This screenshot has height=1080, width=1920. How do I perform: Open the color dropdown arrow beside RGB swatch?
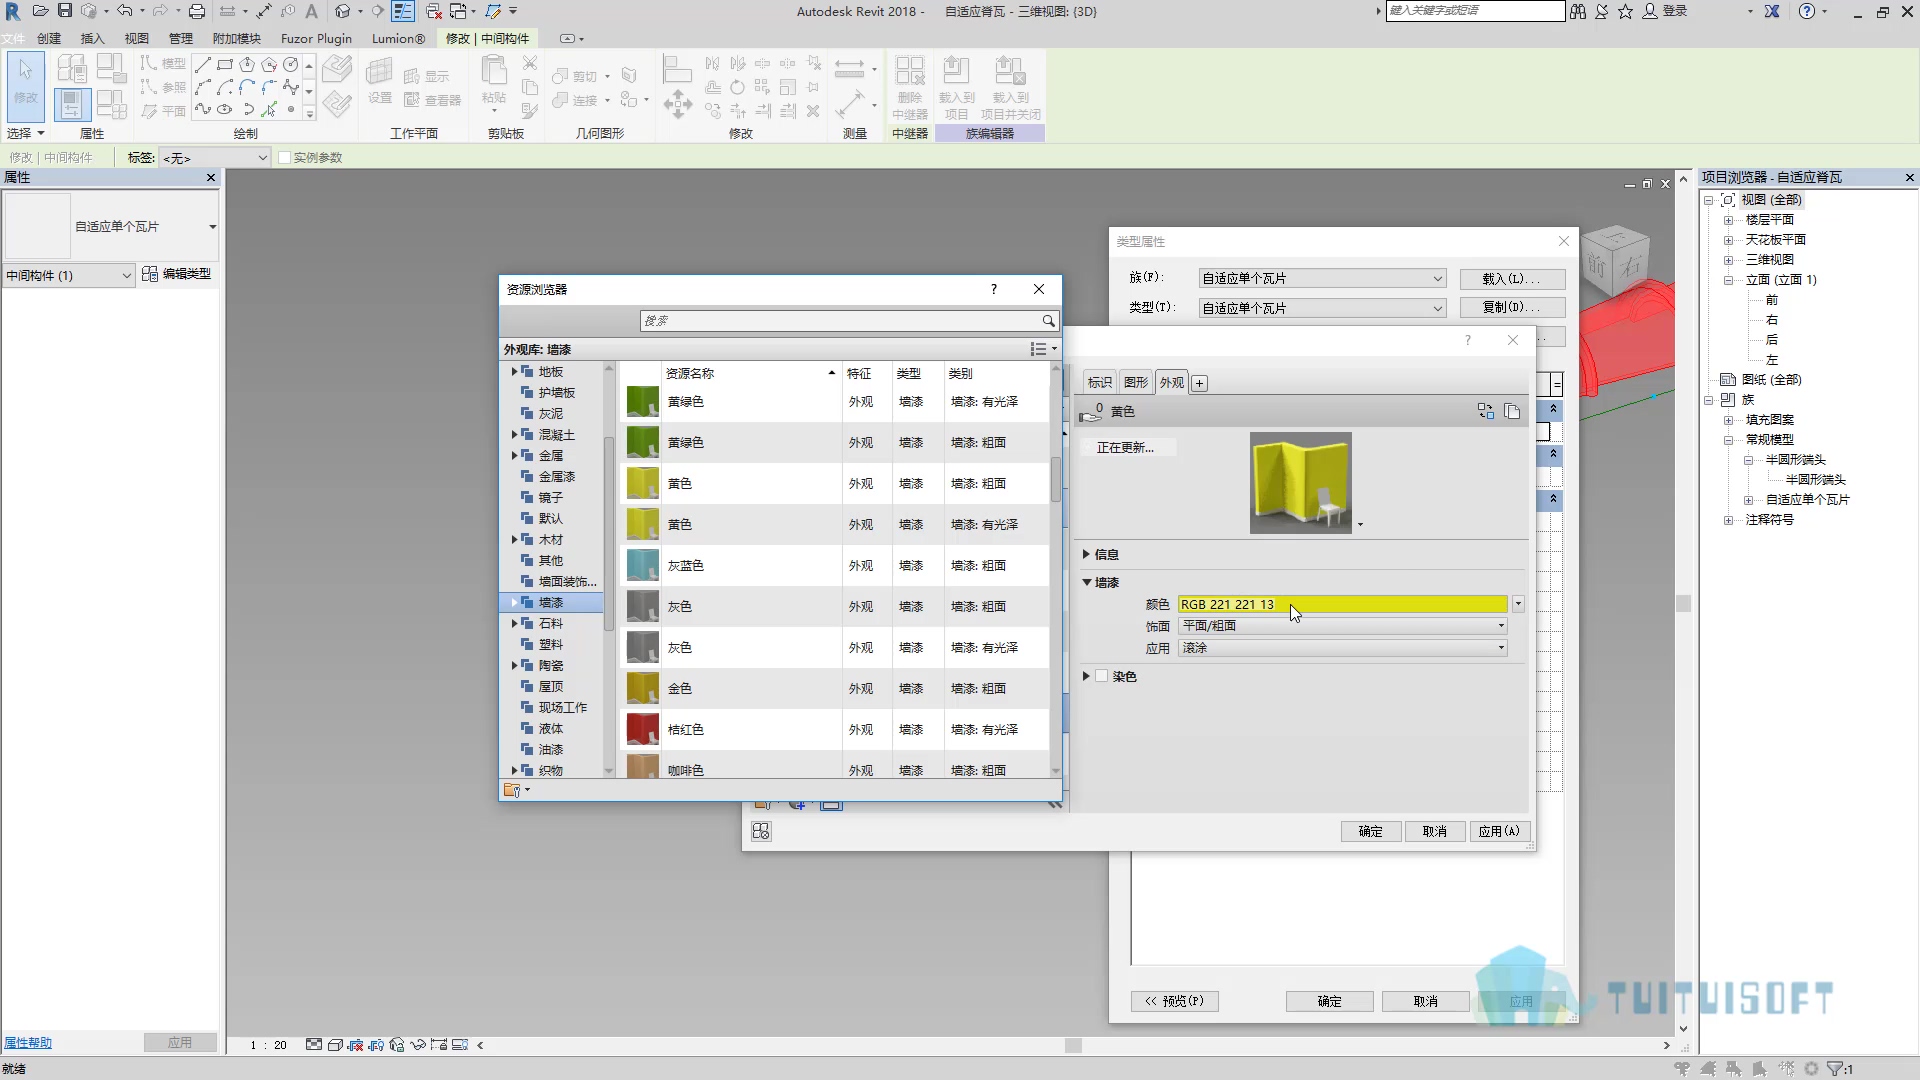1518,604
